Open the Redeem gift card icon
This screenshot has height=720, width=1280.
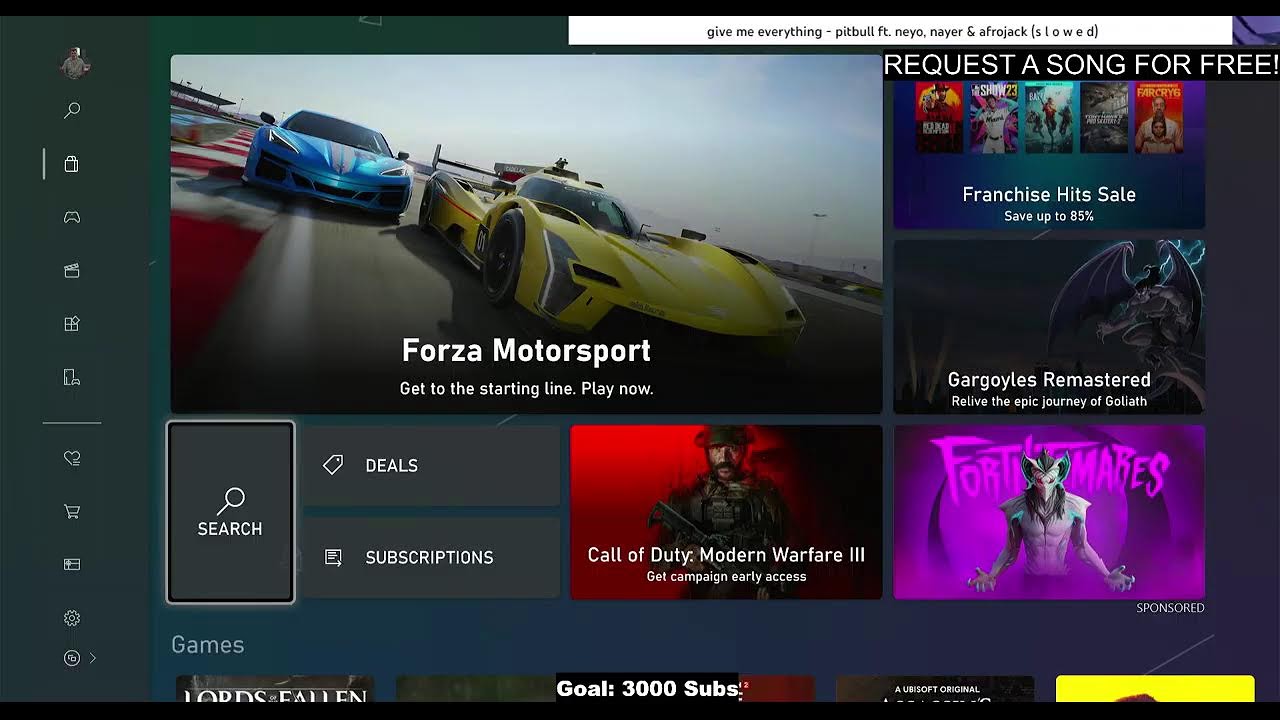point(72,564)
